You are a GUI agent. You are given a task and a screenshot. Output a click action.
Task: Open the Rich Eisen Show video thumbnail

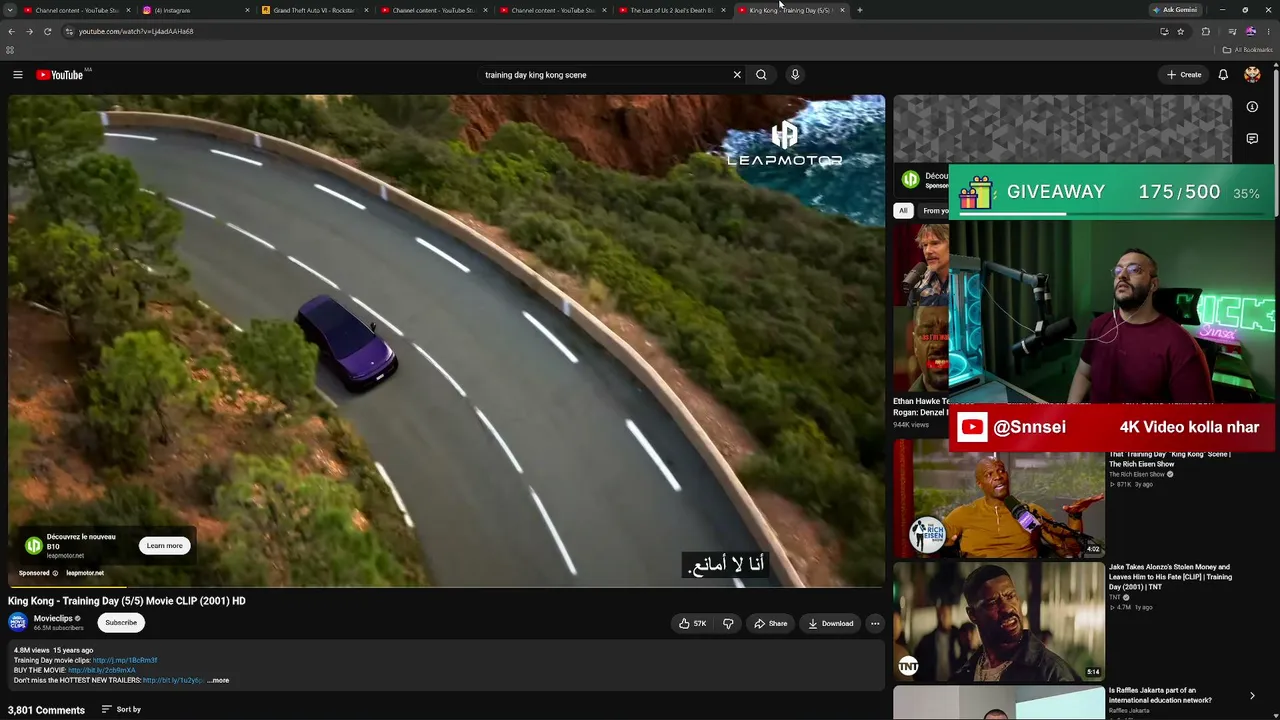(999, 498)
